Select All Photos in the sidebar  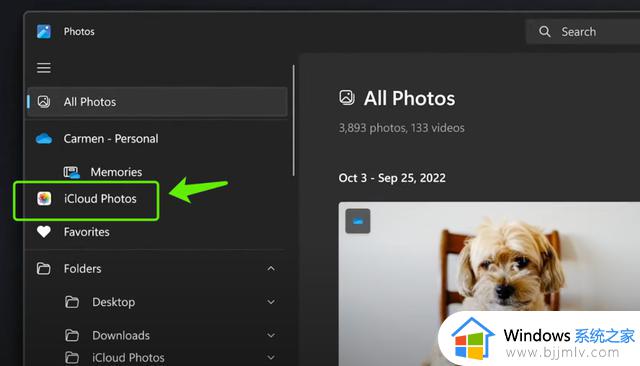pos(158,102)
